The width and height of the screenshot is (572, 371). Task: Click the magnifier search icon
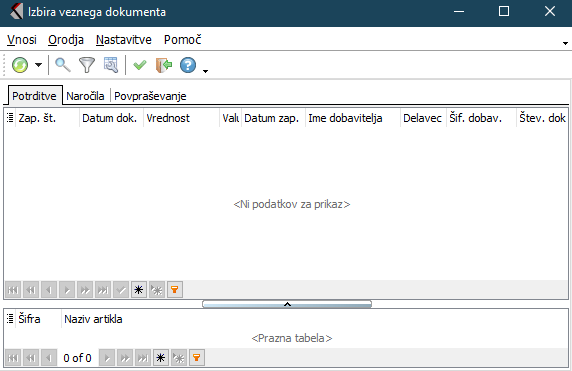[63, 65]
